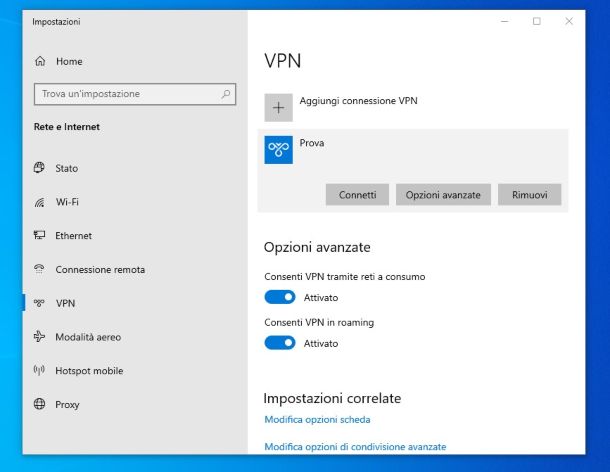Connect to the Prova VPN
This screenshot has width=610, height=472.
(357, 195)
